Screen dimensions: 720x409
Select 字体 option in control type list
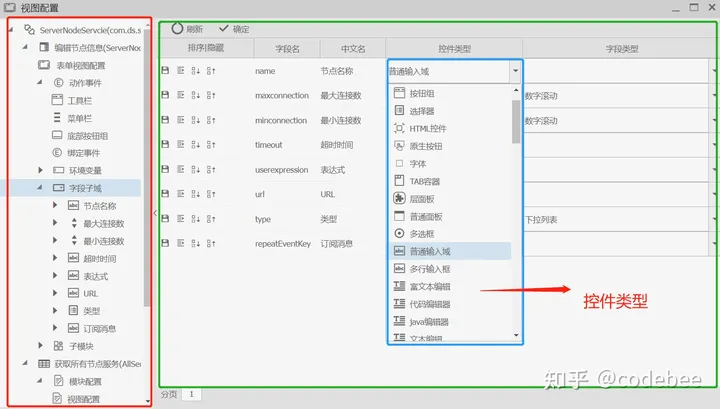(419, 163)
